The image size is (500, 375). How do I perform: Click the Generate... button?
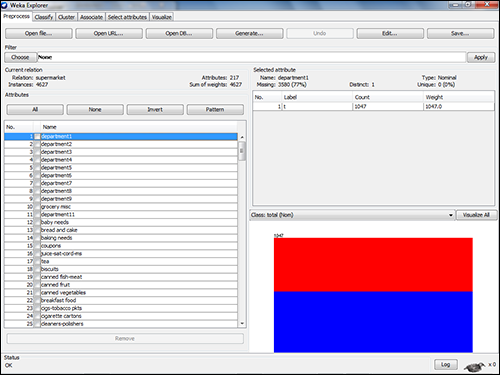[x=249, y=33]
